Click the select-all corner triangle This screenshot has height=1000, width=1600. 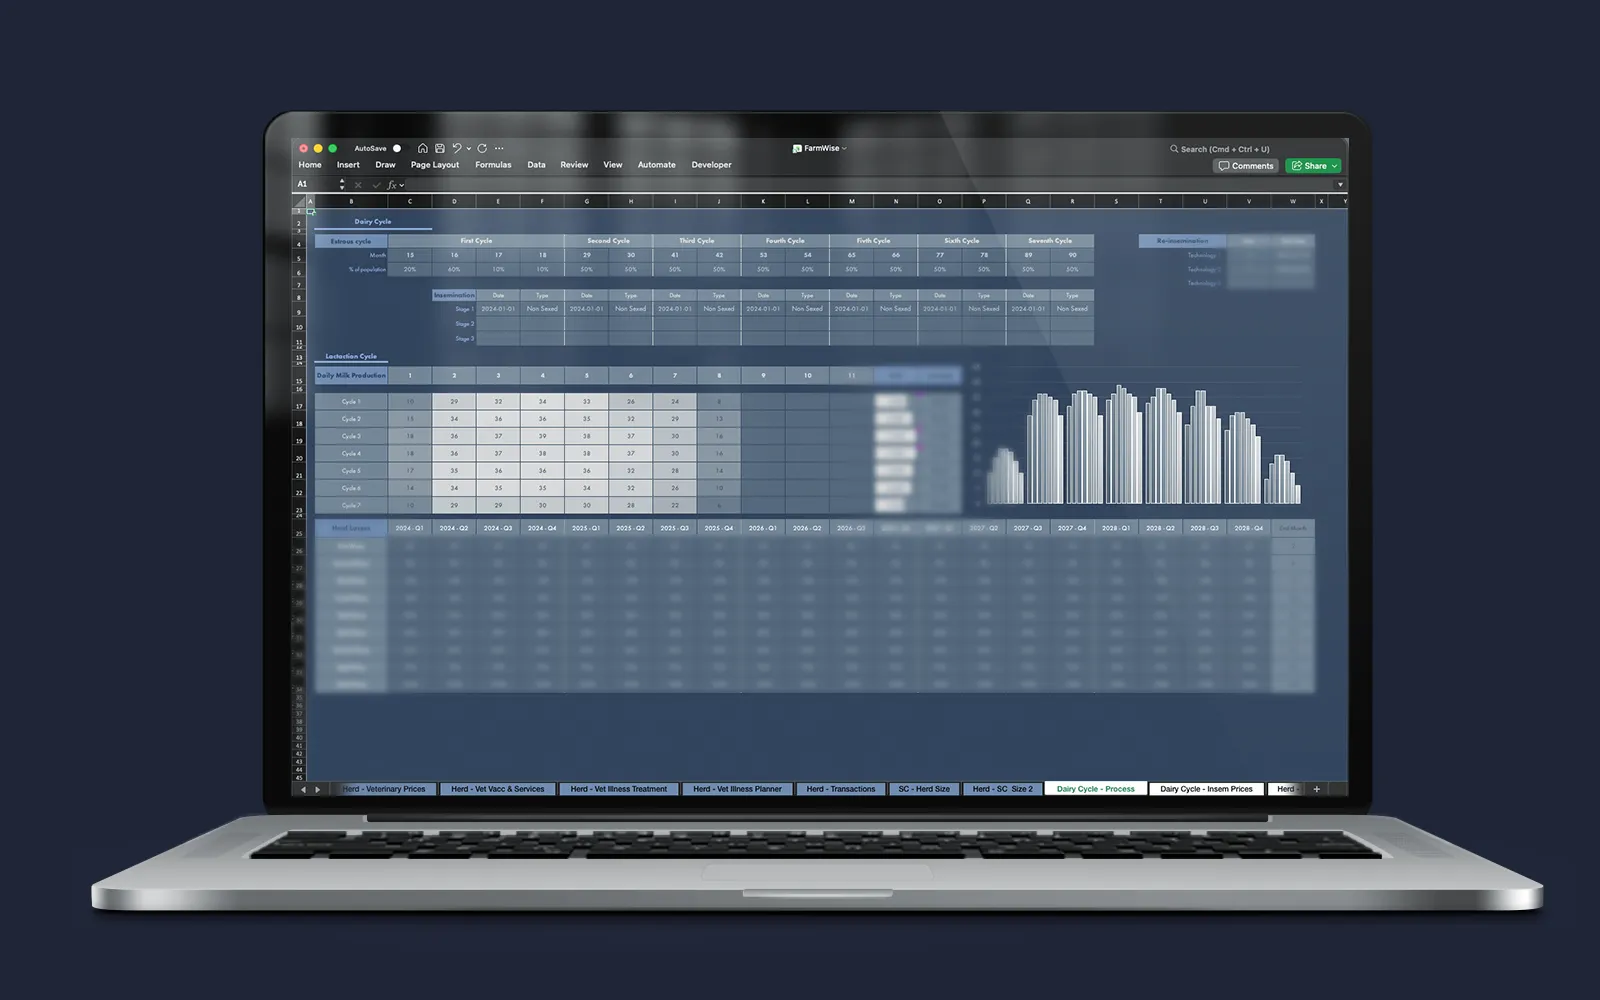(x=299, y=202)
